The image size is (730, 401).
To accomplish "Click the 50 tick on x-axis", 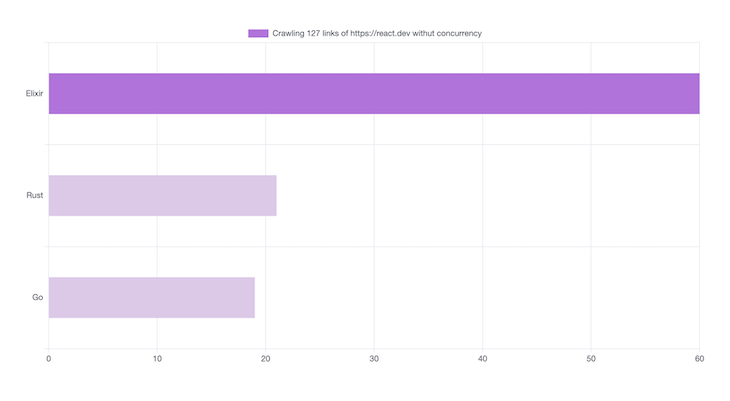I will [591, 359].
